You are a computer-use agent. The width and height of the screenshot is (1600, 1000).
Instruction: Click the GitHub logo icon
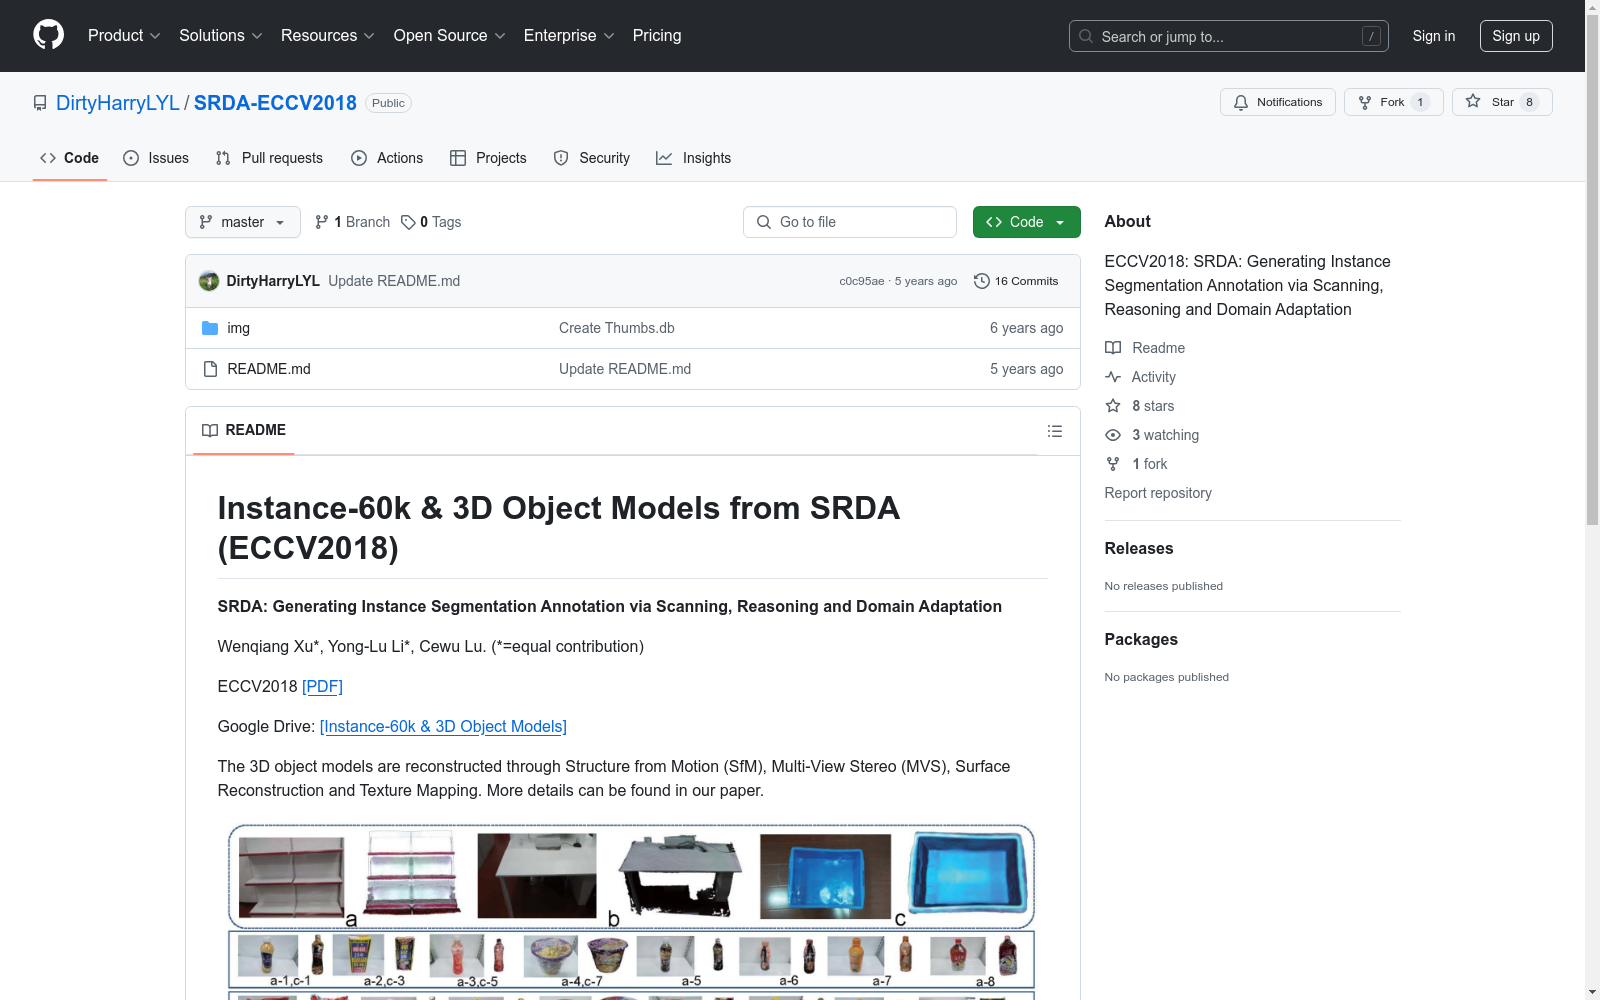48,35
